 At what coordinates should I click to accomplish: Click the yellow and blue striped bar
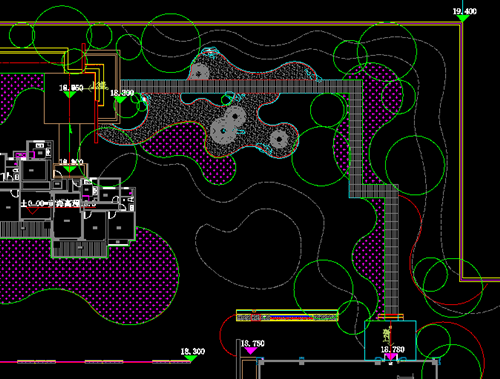point(287,315)
